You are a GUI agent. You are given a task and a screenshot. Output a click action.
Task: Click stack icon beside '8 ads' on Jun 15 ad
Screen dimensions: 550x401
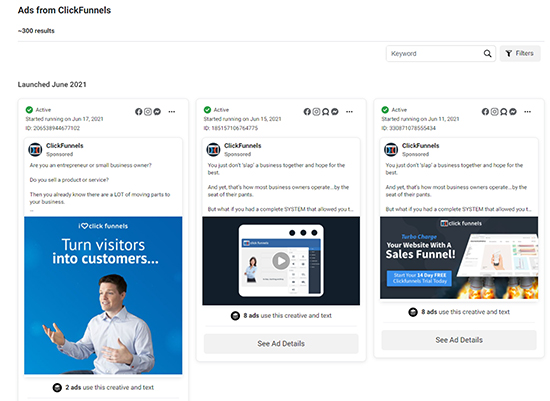coord(235,316)
